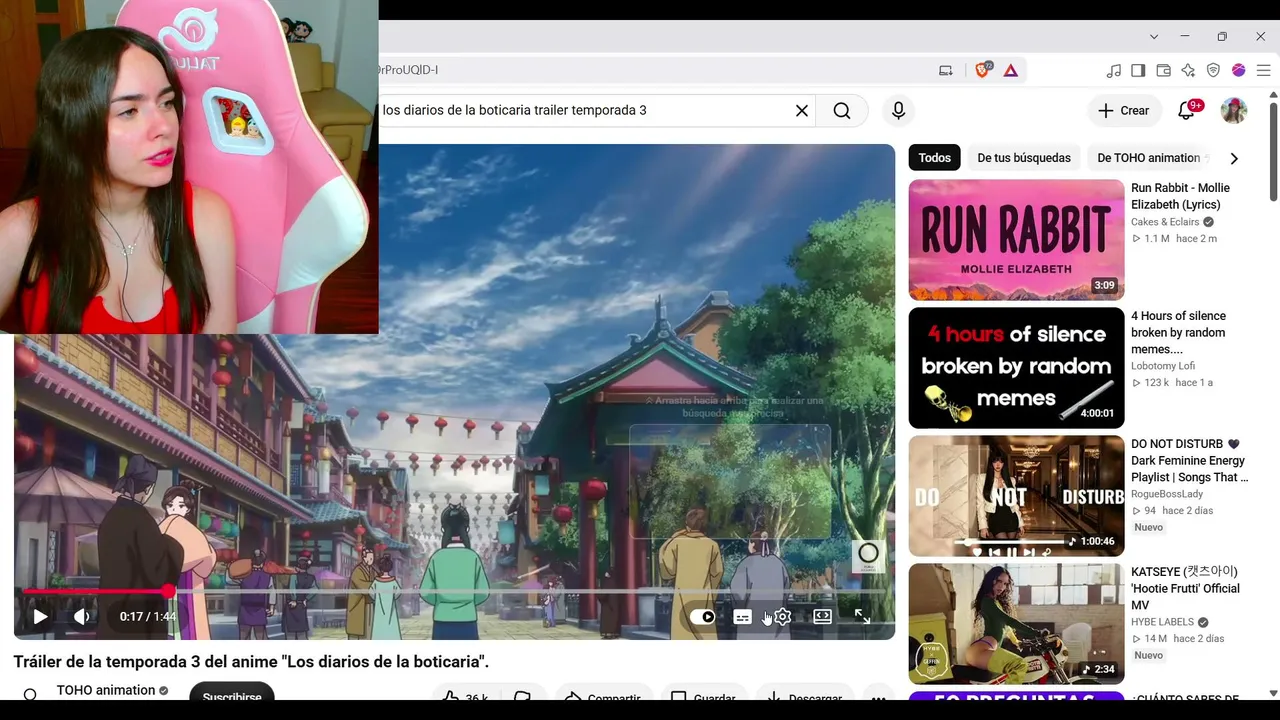
Task: Click the search magnifier button
Action: coord(842,111)
